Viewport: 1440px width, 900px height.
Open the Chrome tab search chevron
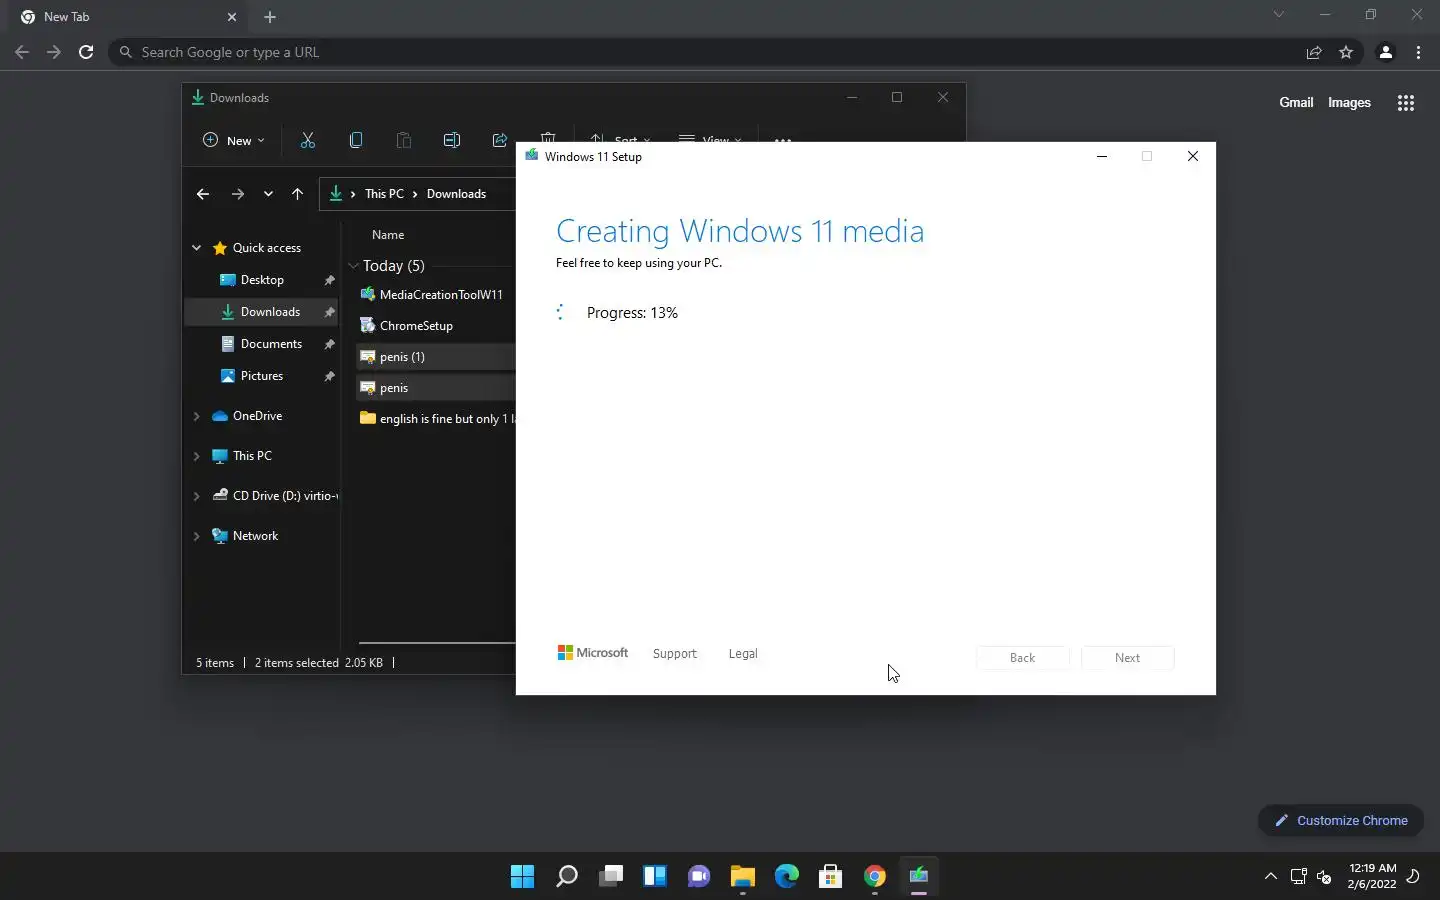[1278, 14]
